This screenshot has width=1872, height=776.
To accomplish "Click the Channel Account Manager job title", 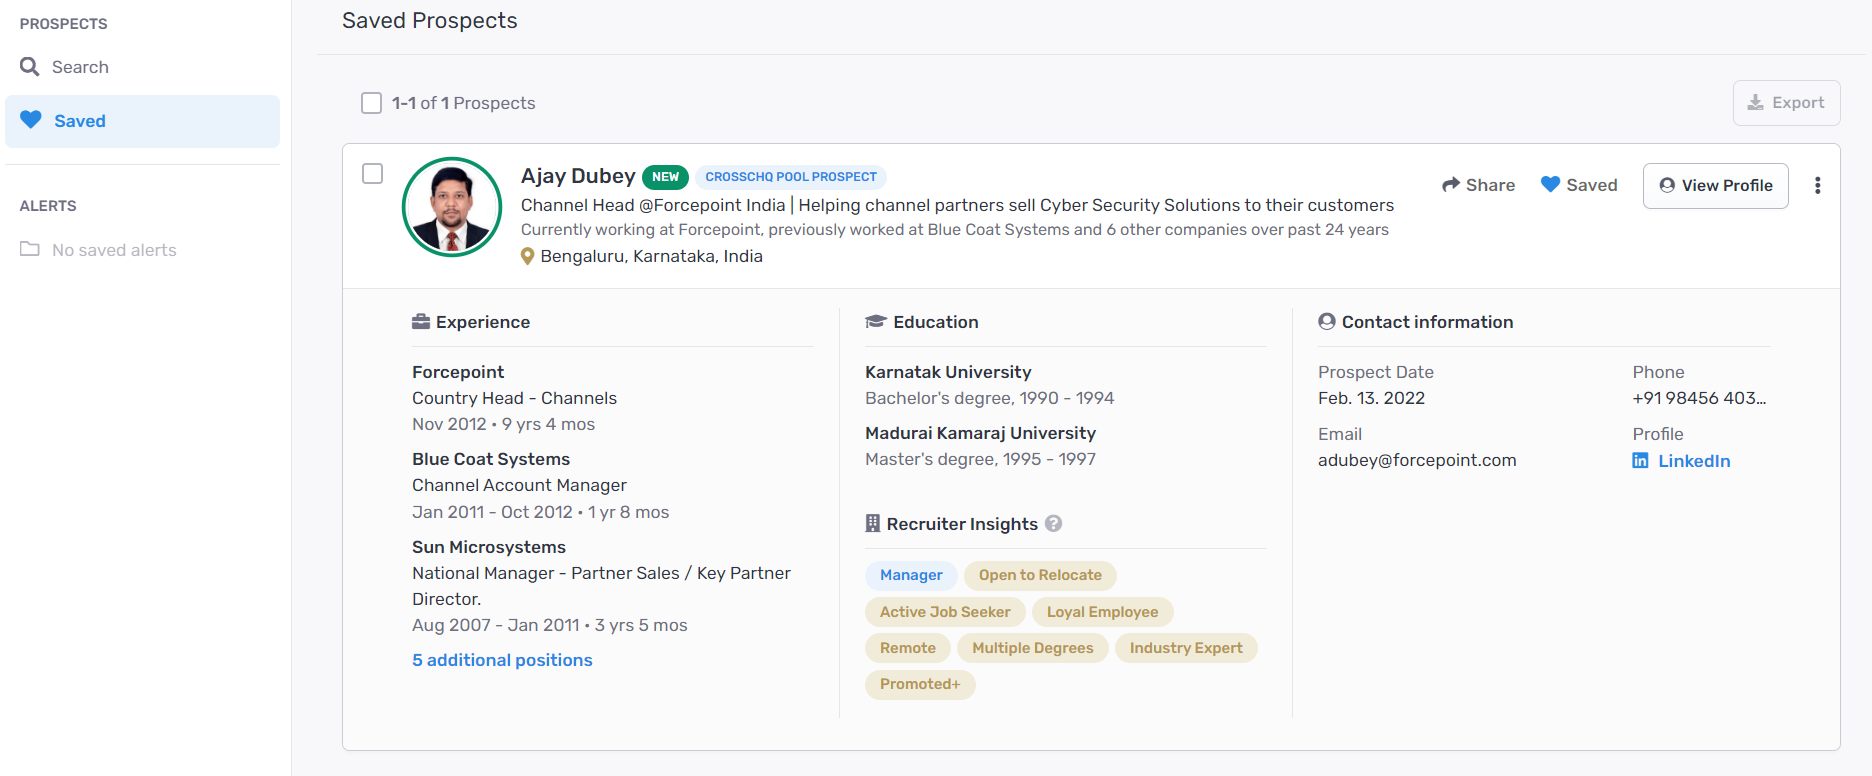I will [519, 485].
